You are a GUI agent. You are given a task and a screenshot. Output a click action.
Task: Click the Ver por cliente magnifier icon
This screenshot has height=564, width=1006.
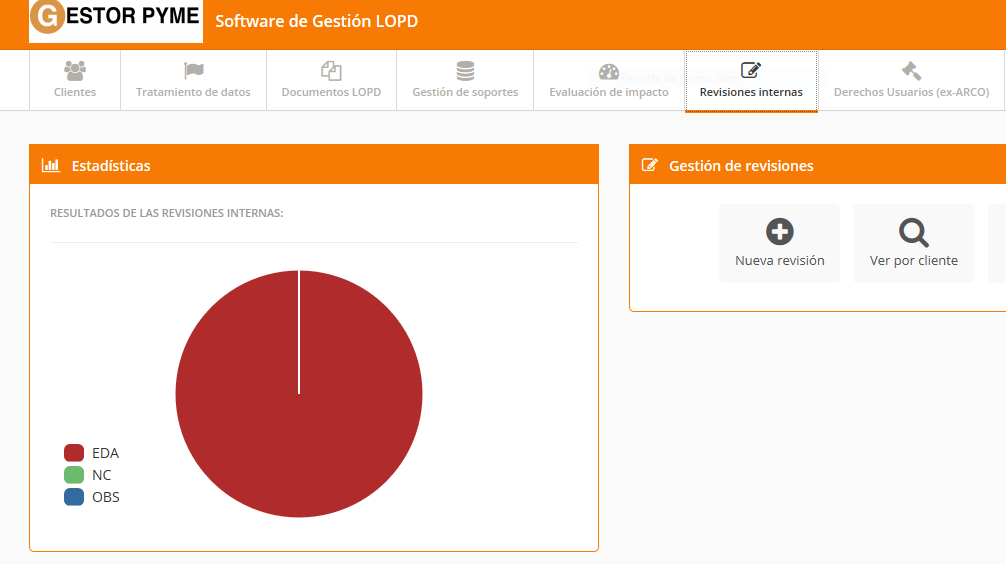[914, 232]
